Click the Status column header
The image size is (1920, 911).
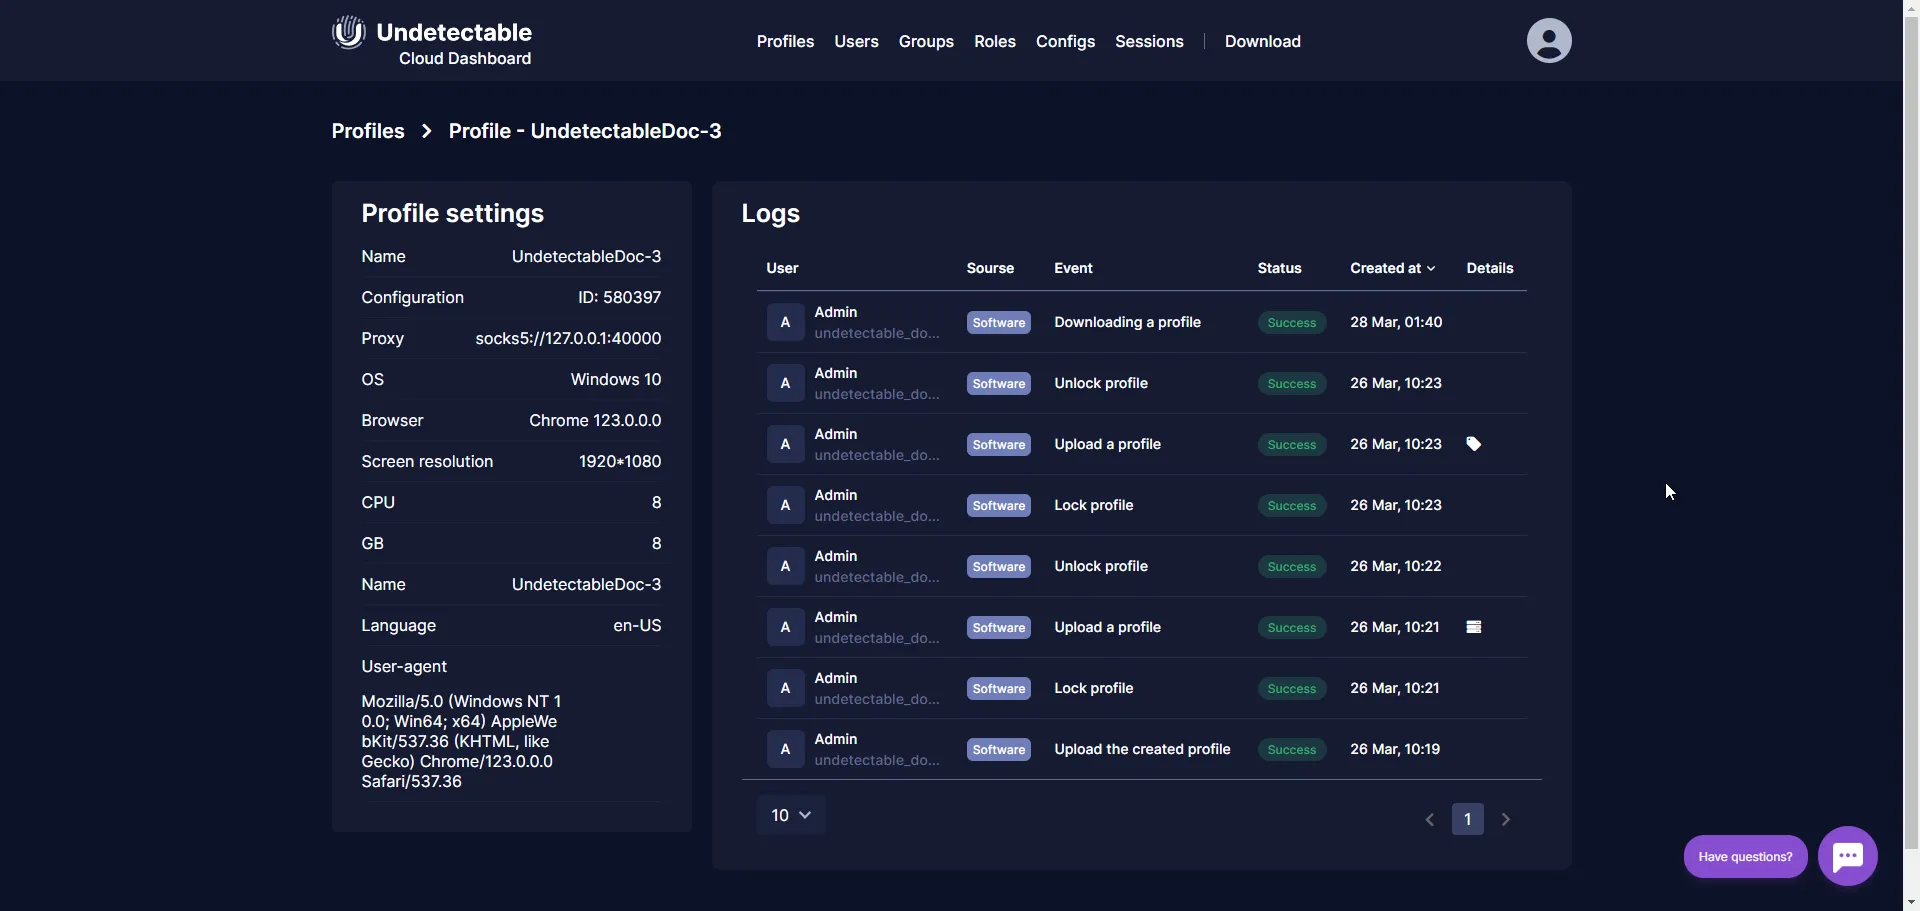tap(1279, 268)
